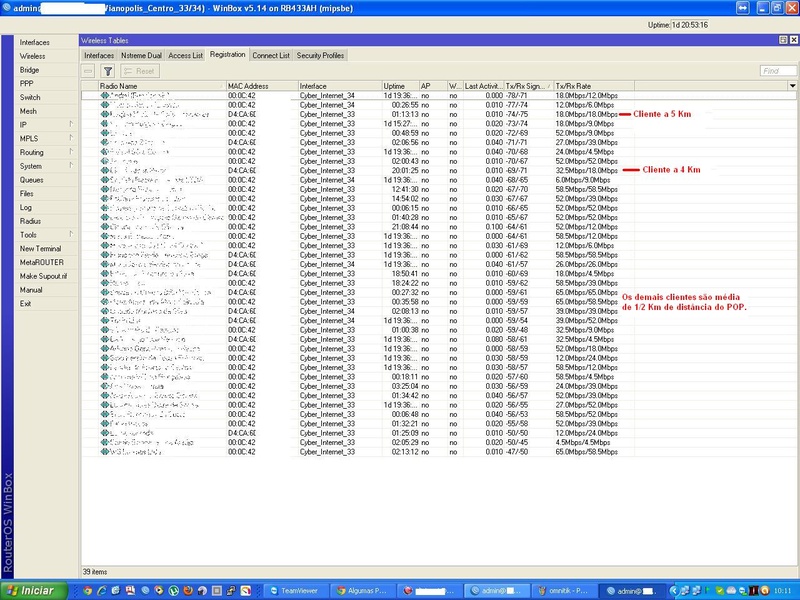Open the Algumas P... Chrome taskbar window

(x=362, y=591)
